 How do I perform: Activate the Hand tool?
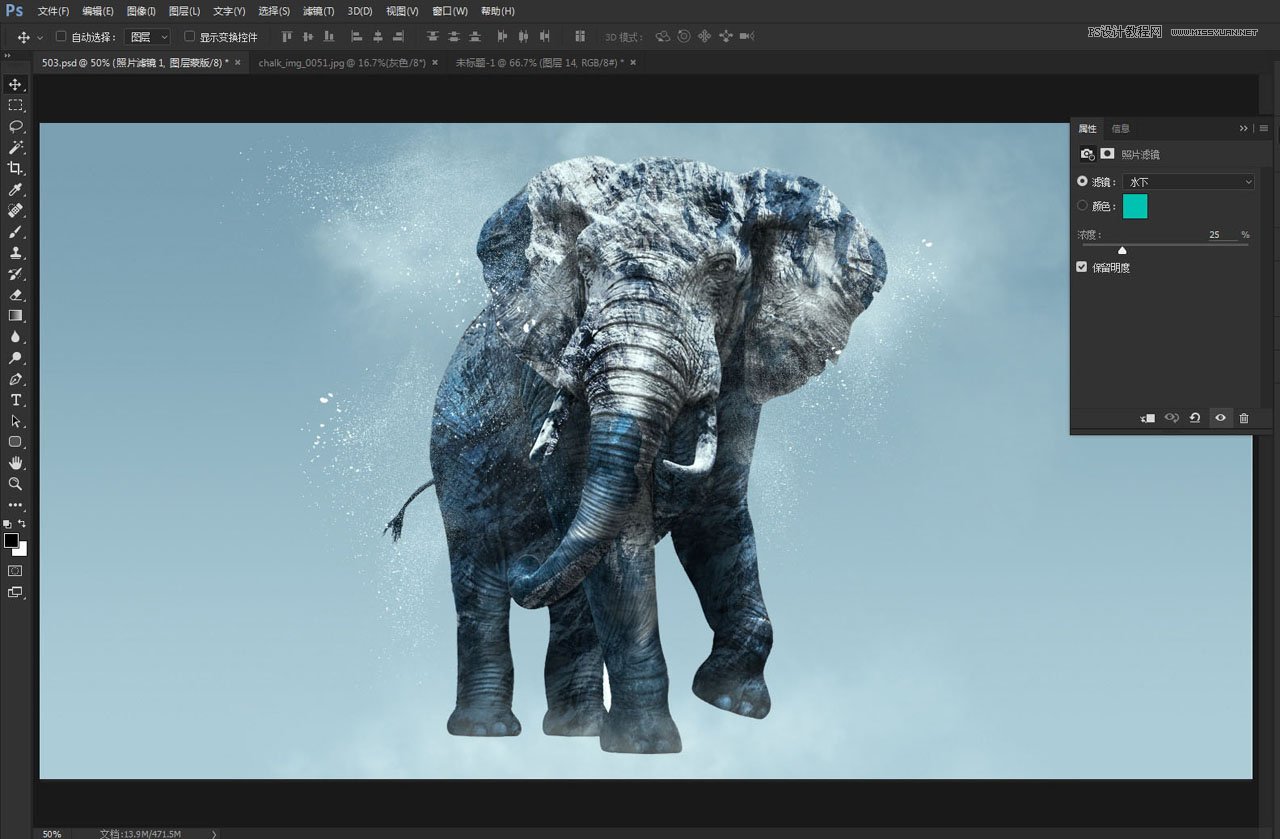[16, 462]
